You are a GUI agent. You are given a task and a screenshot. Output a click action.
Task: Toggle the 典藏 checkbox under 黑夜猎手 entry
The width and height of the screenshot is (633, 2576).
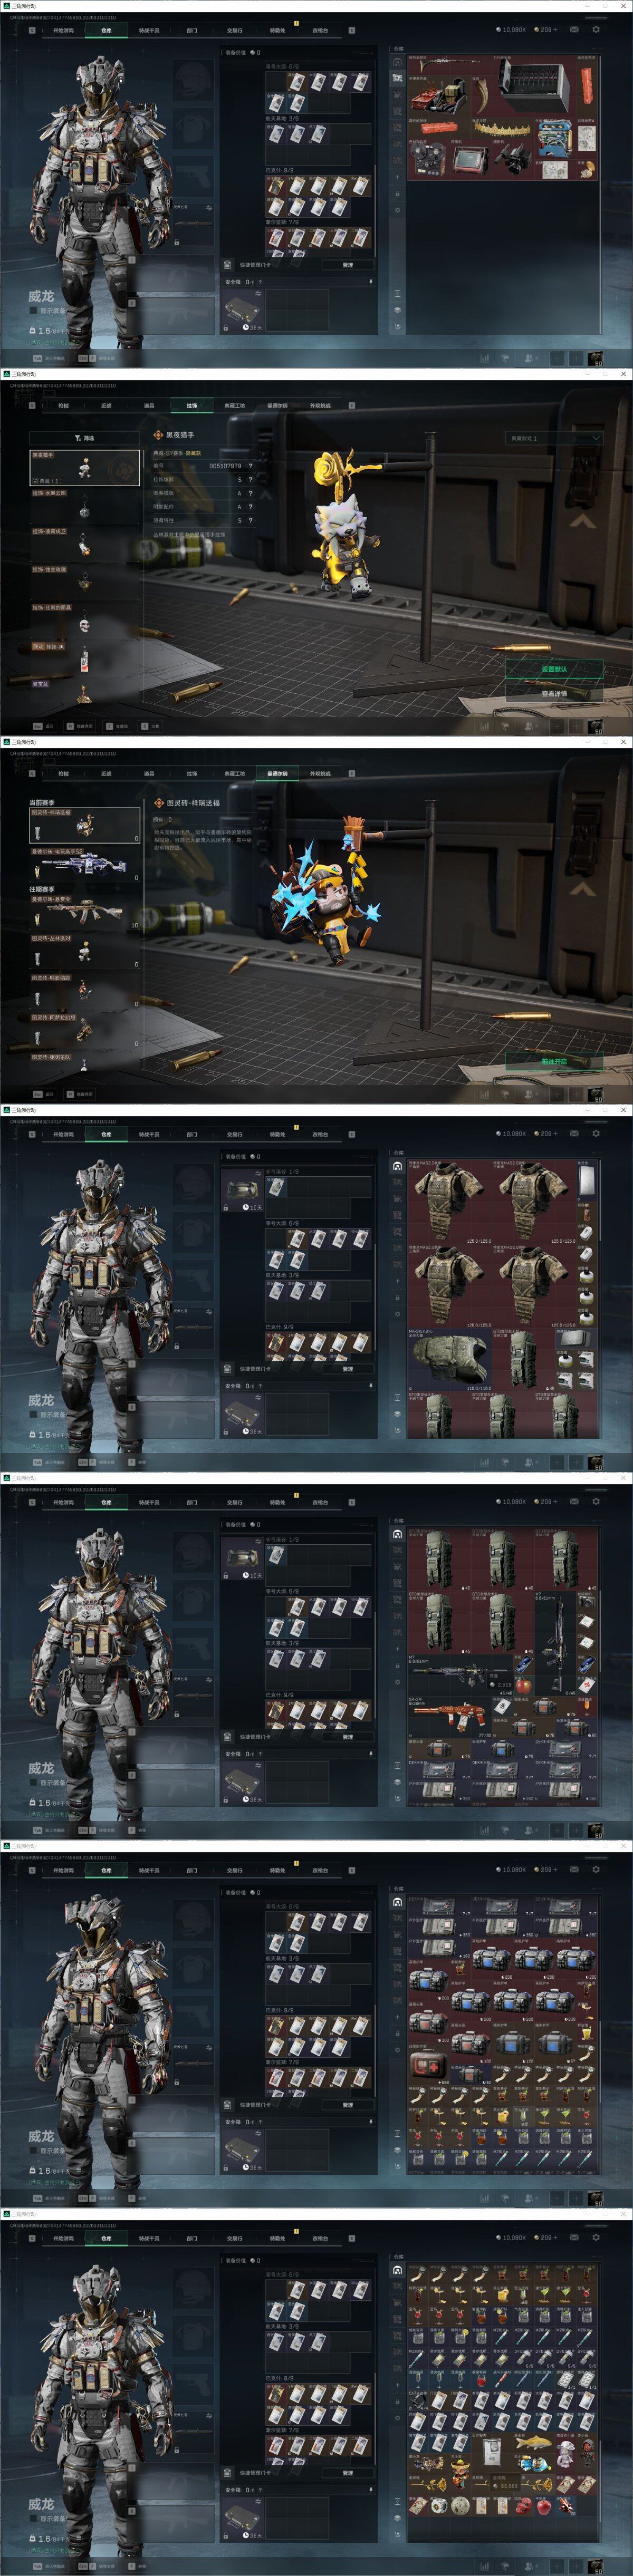(36, 481)
